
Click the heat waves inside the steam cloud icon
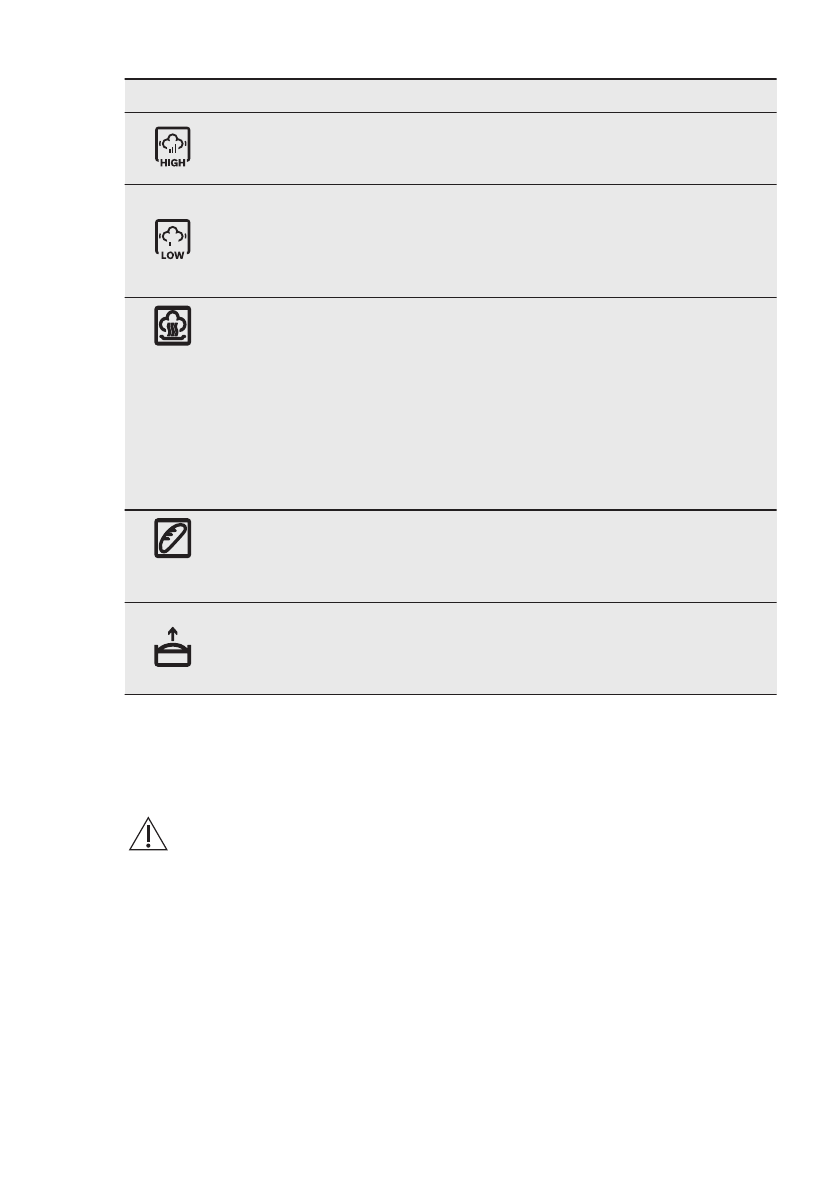pyautogui.click(x=173, y=327)
